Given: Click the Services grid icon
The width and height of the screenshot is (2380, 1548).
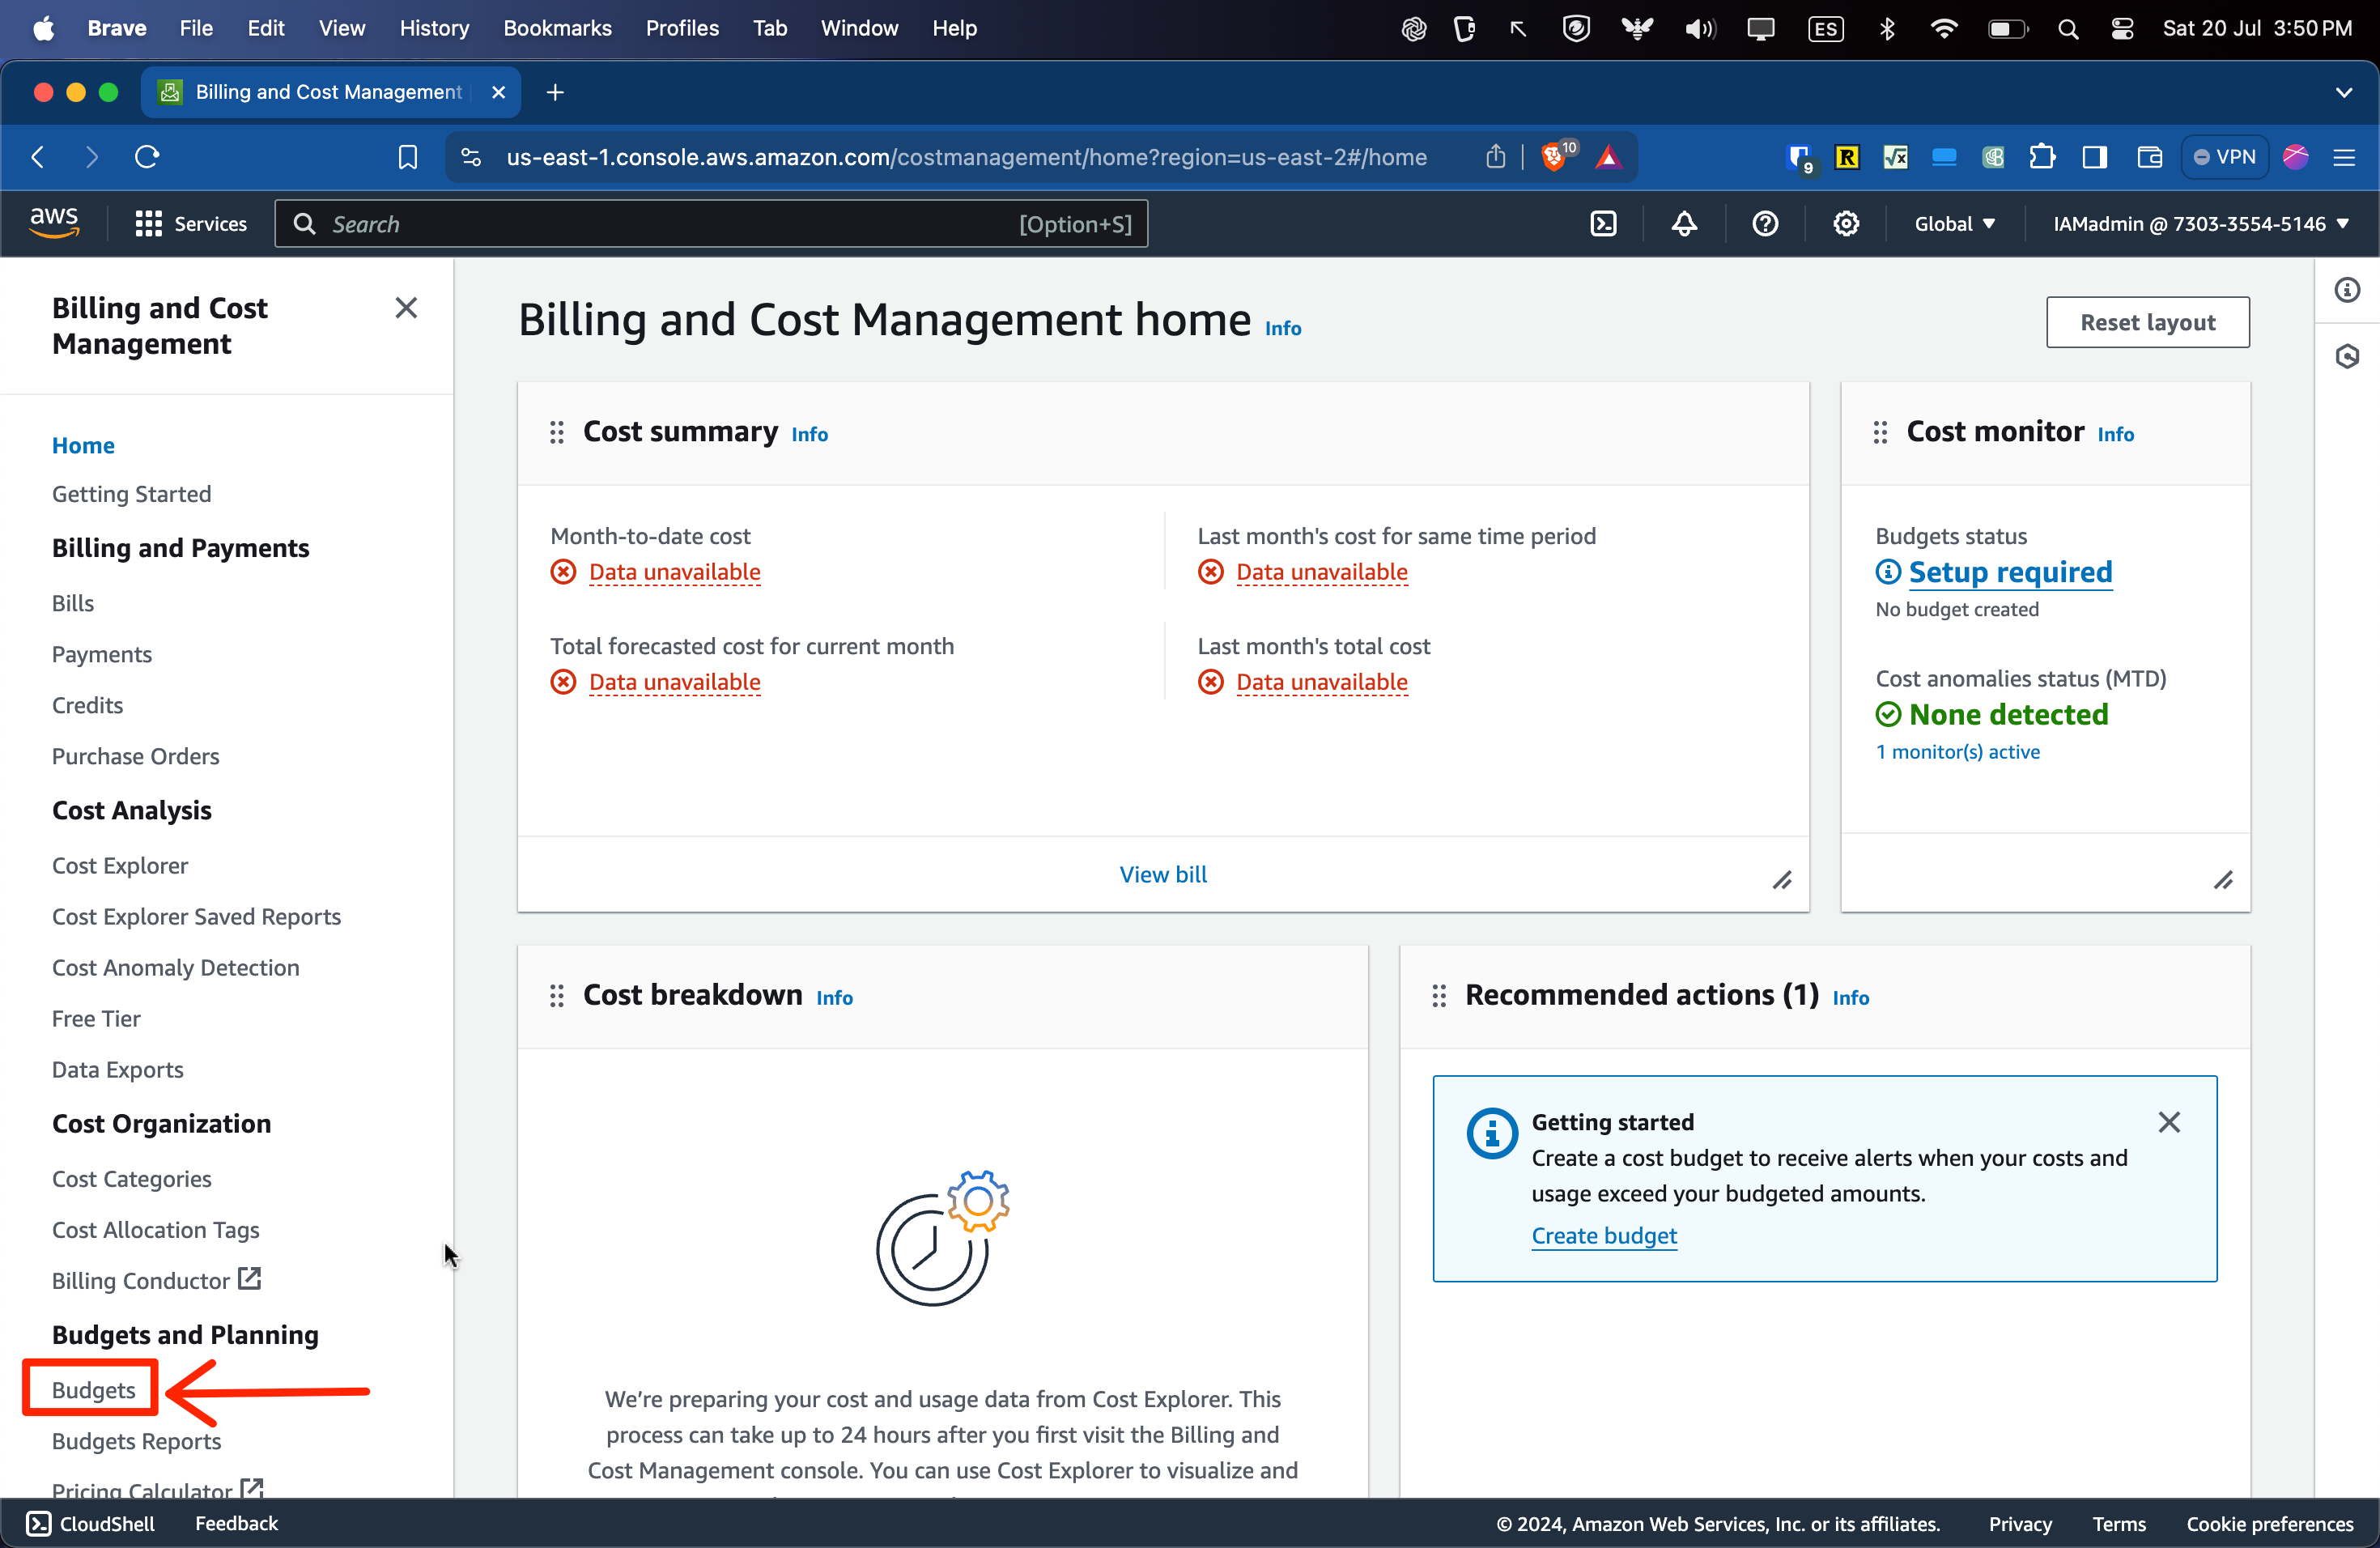Looking at the screenshot, I should coord(148,223).
